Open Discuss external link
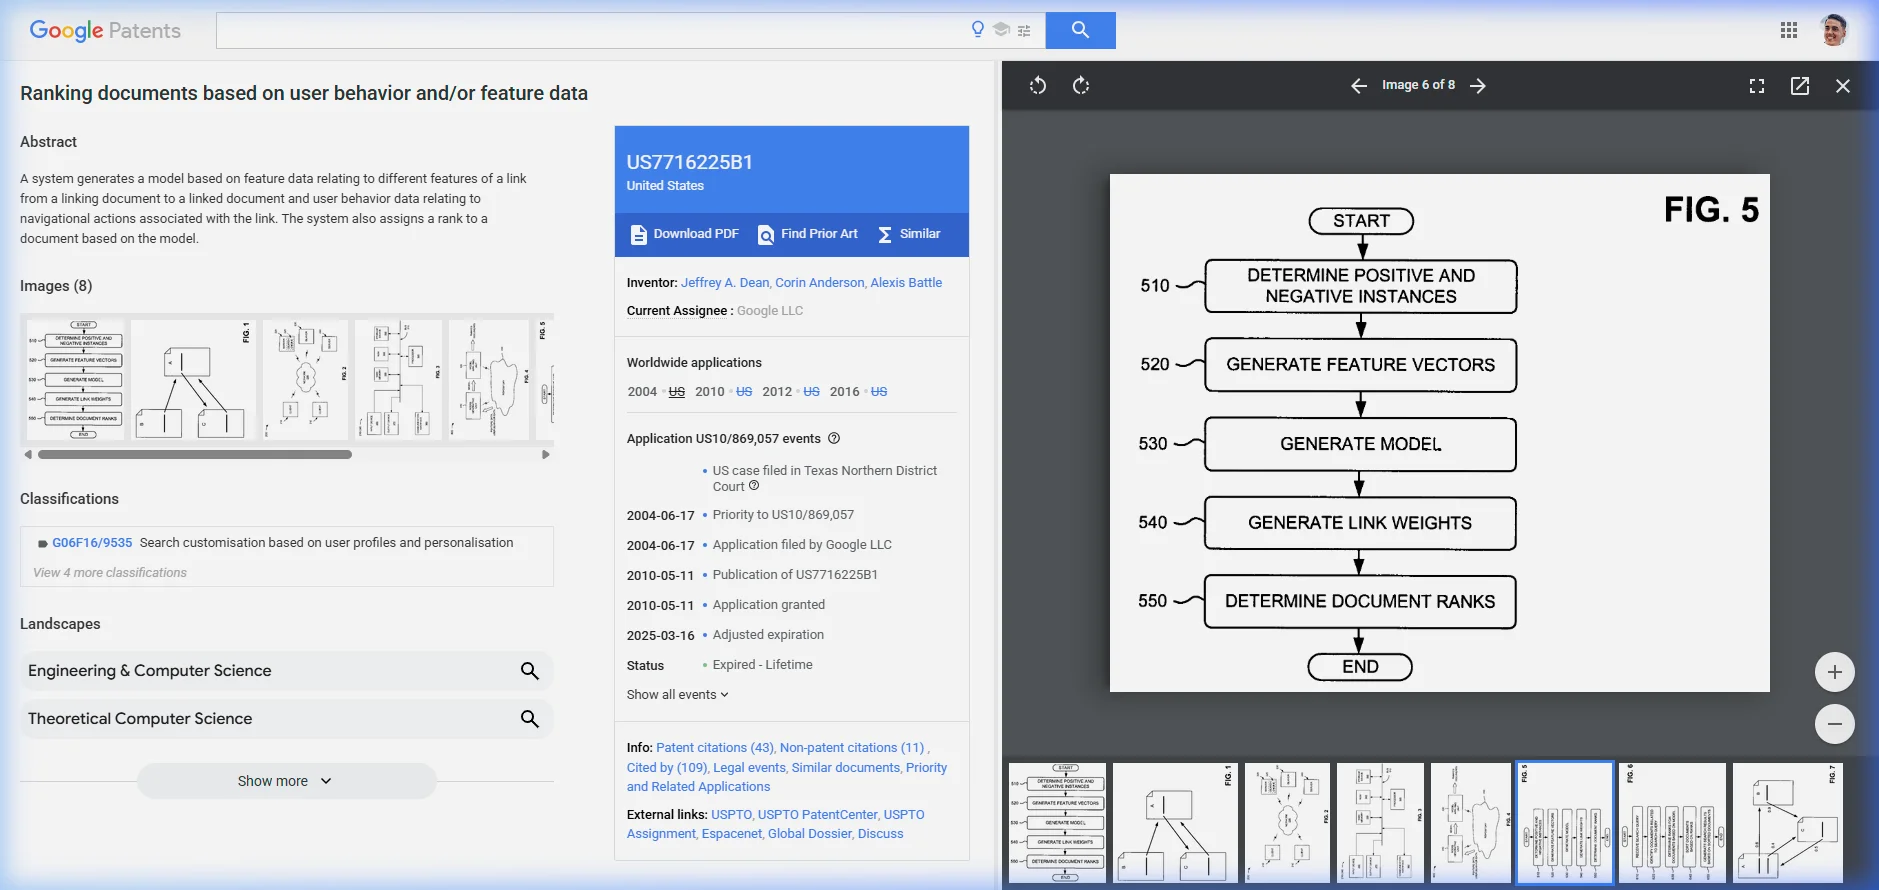This screenshot has height=890, width=1879. (x=880, y=834)
